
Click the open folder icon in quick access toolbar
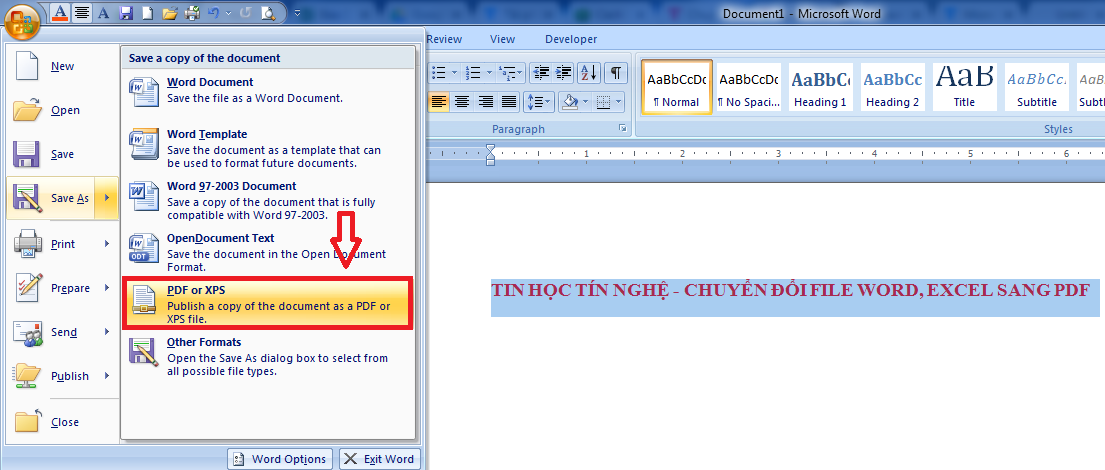(x=169, y=13)
